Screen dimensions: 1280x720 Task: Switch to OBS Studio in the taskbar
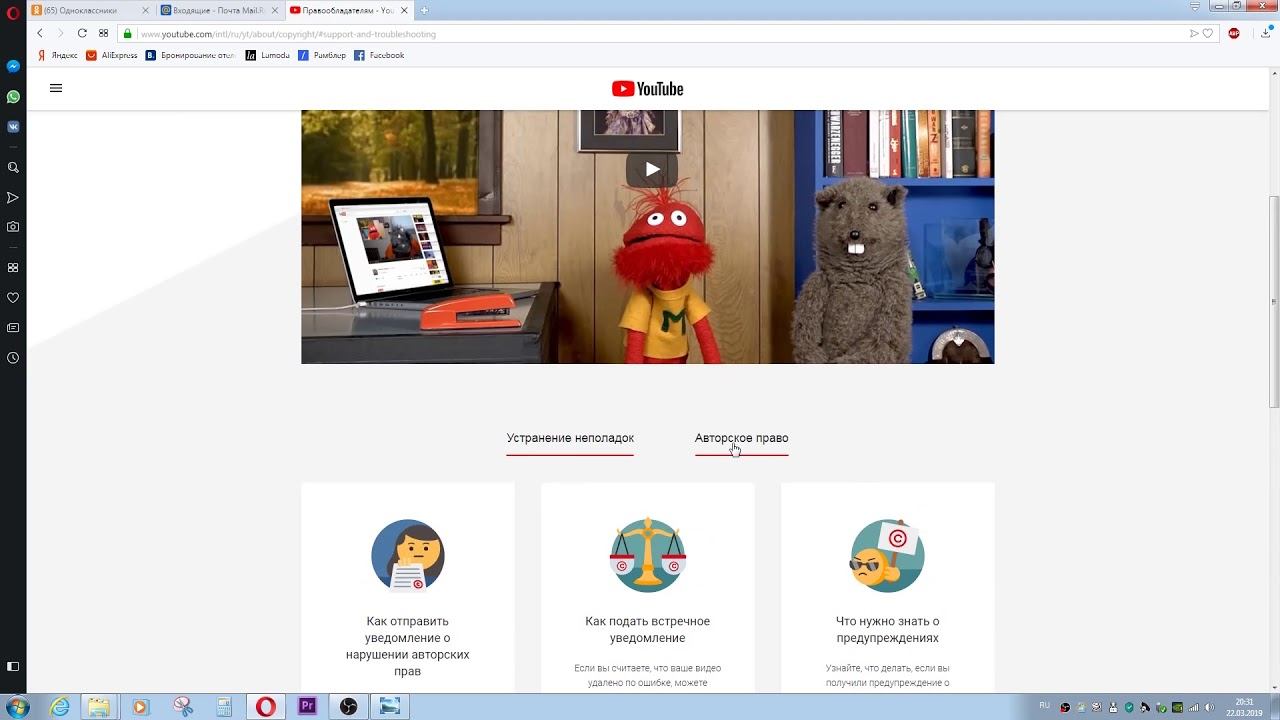[x=348, y=707]
